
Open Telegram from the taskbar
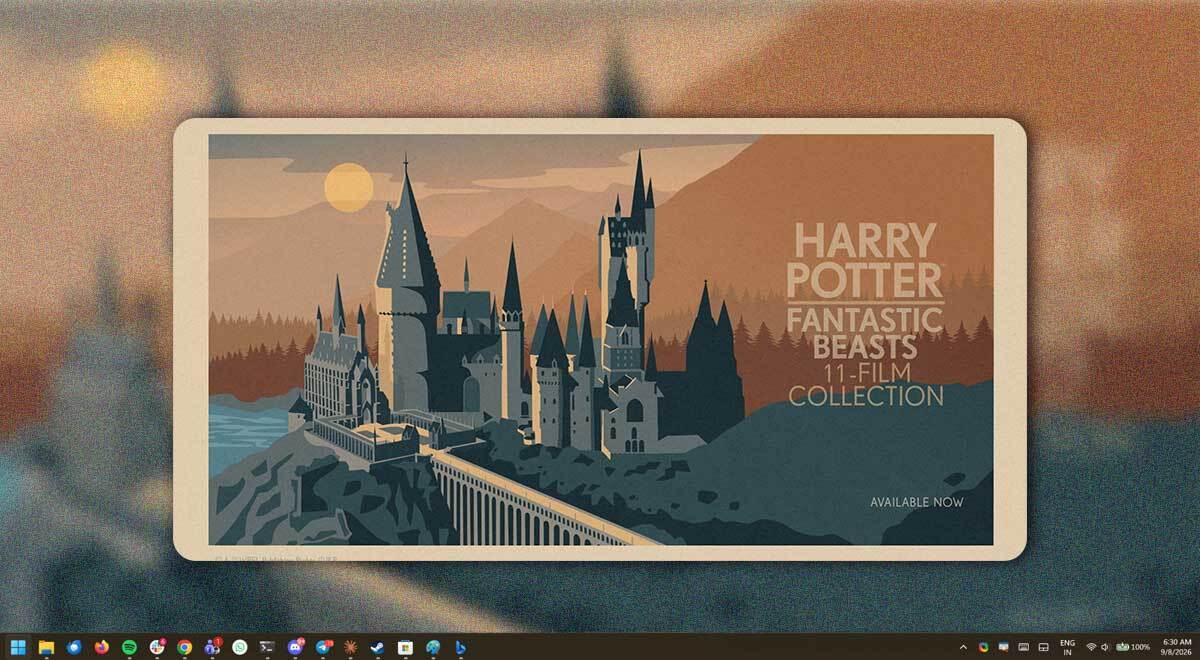point(323,647)
